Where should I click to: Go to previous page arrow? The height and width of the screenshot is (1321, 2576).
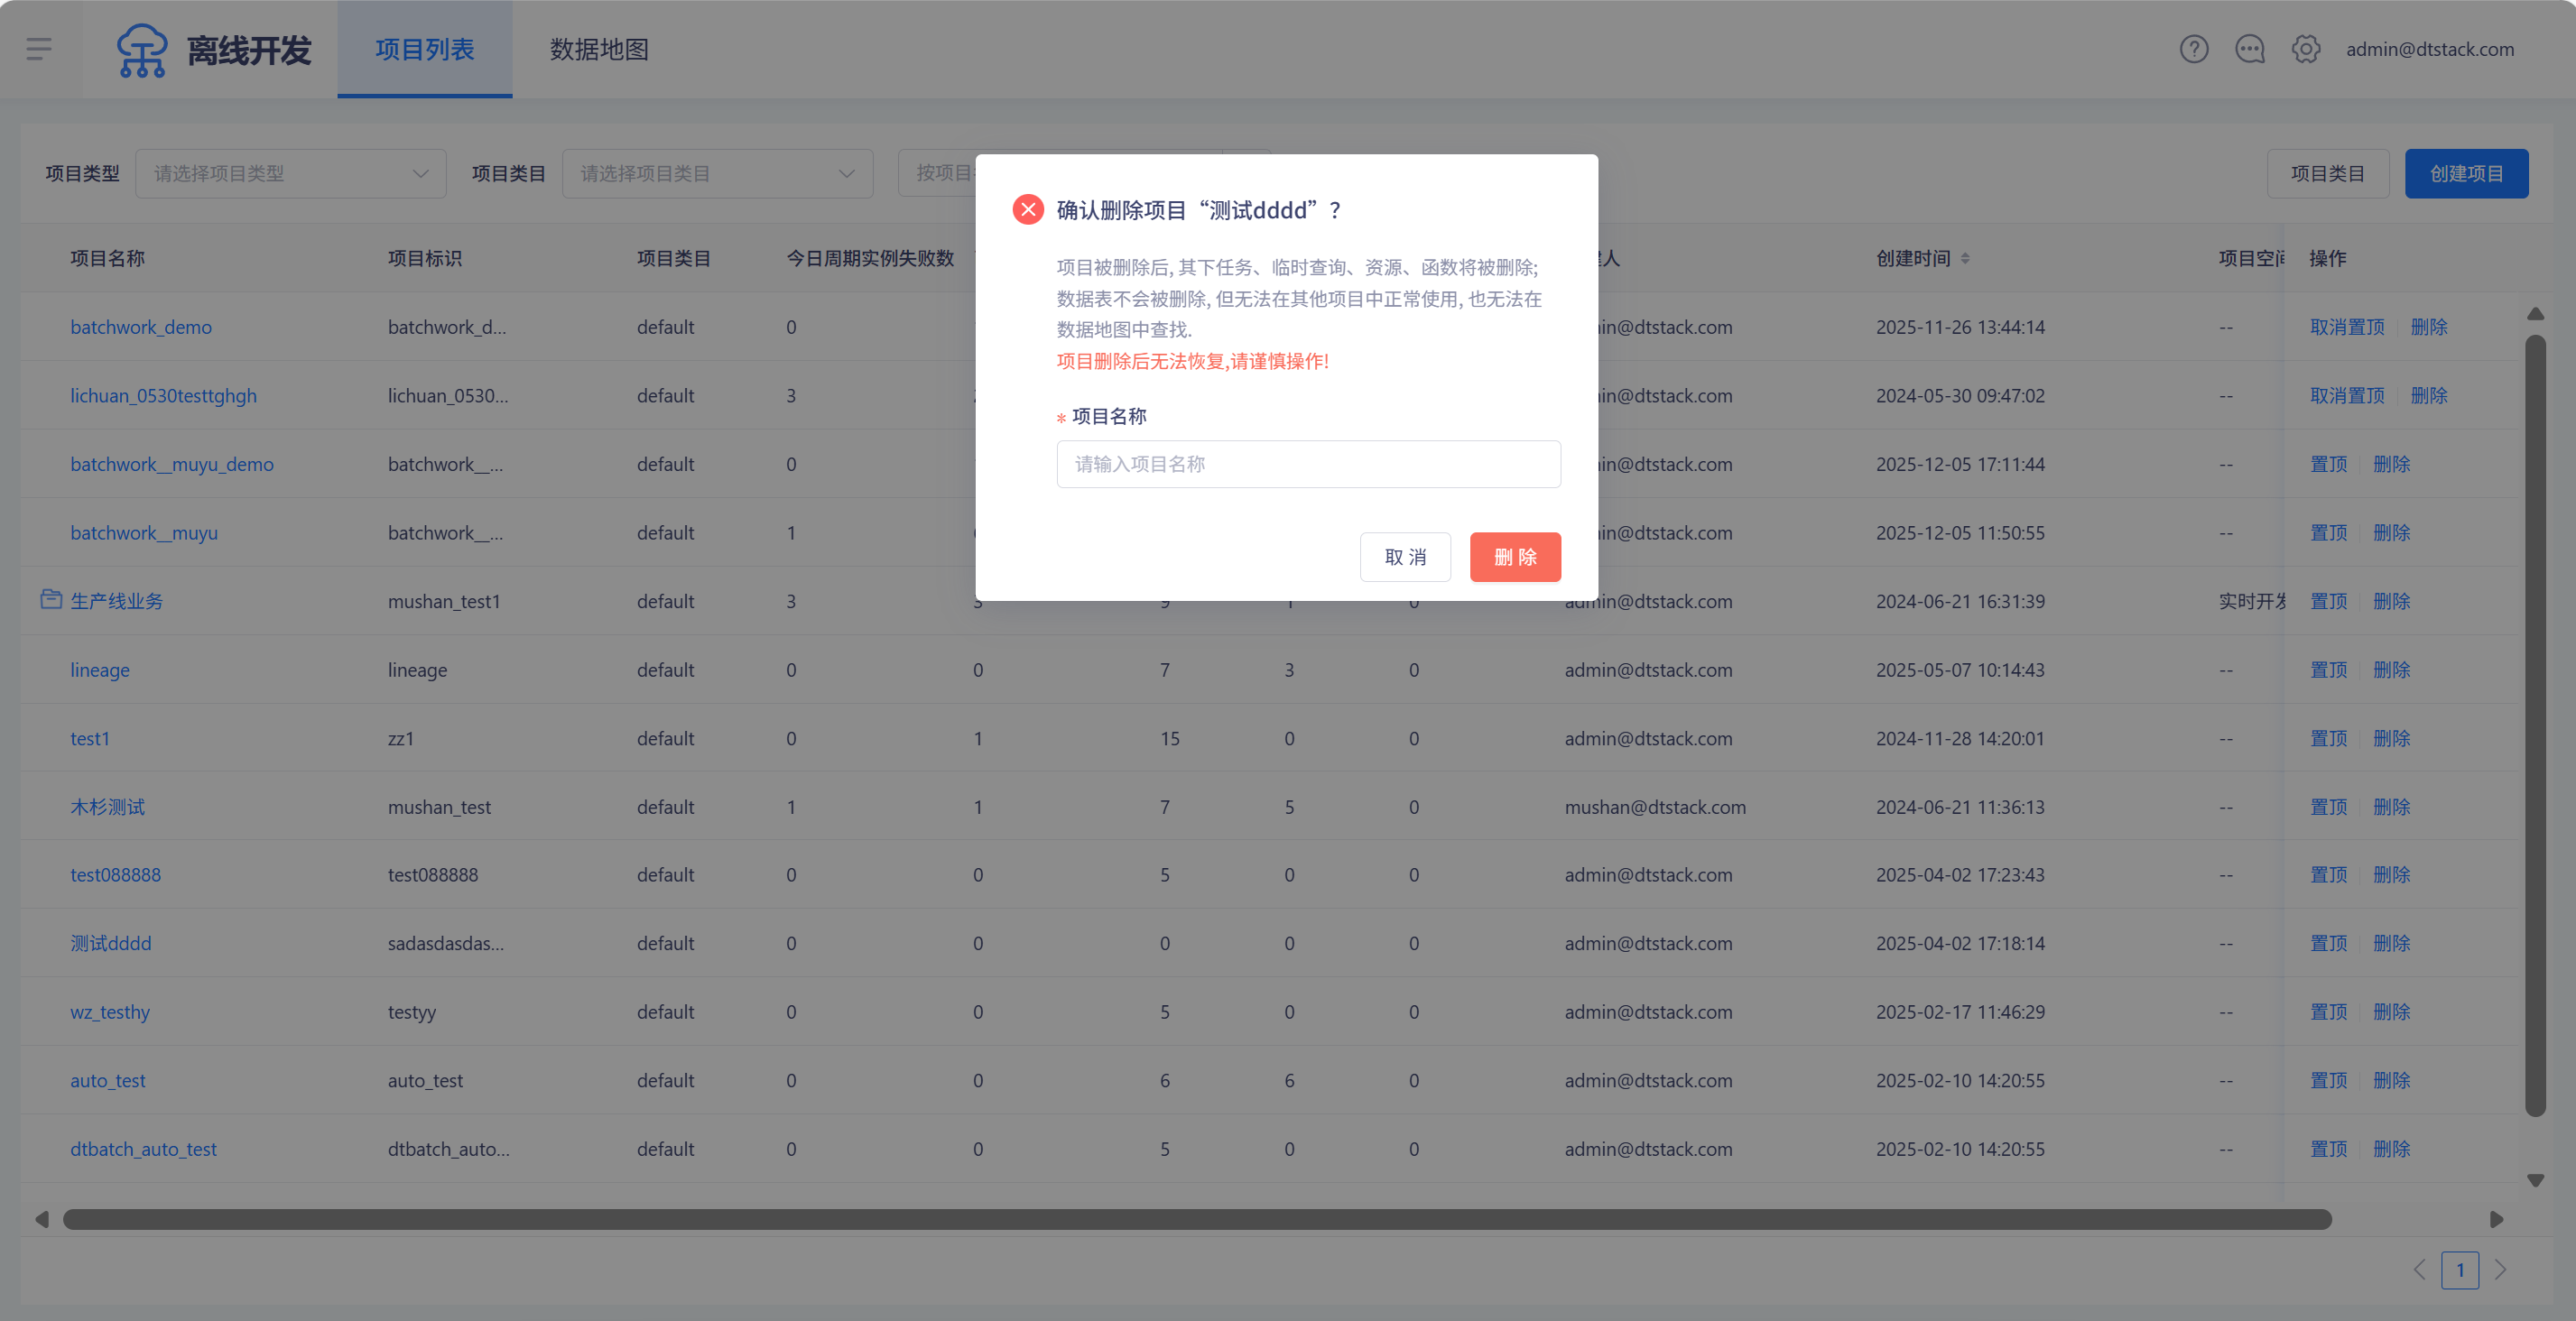[2419, 1270]
